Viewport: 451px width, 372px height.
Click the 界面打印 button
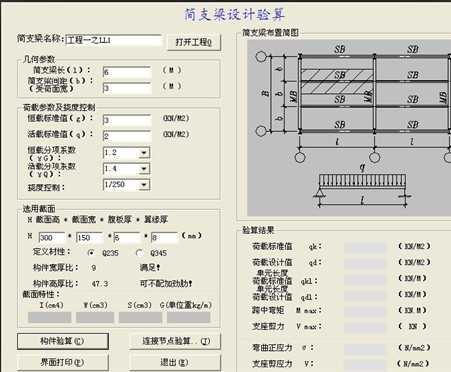coord(63,362)
